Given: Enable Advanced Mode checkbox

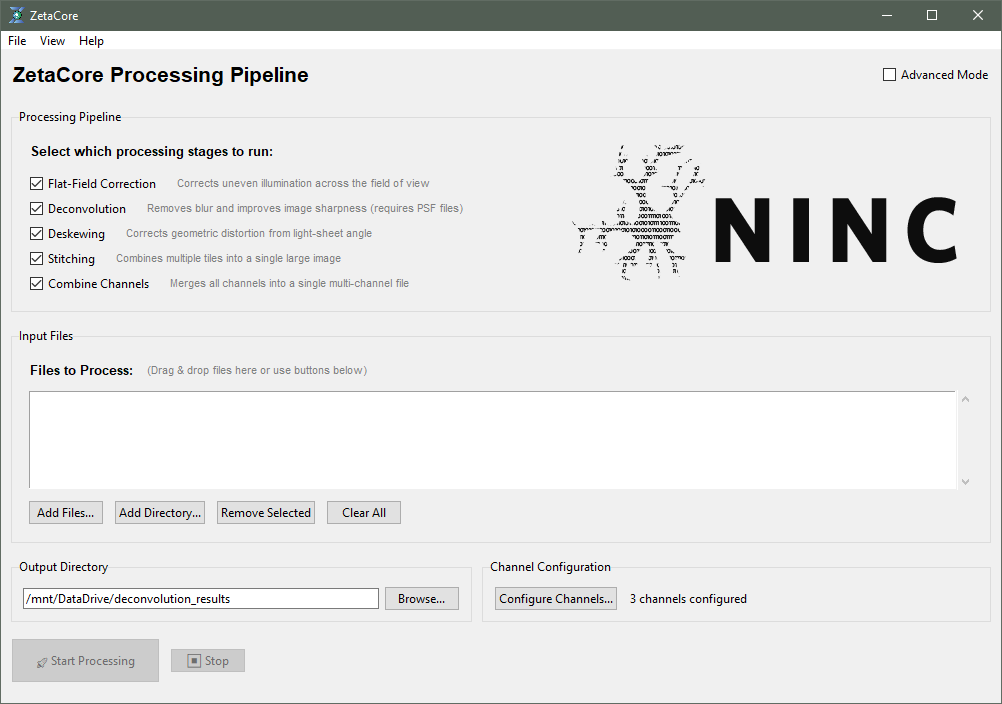Looking at the screenshot, I should coord(889,75).
